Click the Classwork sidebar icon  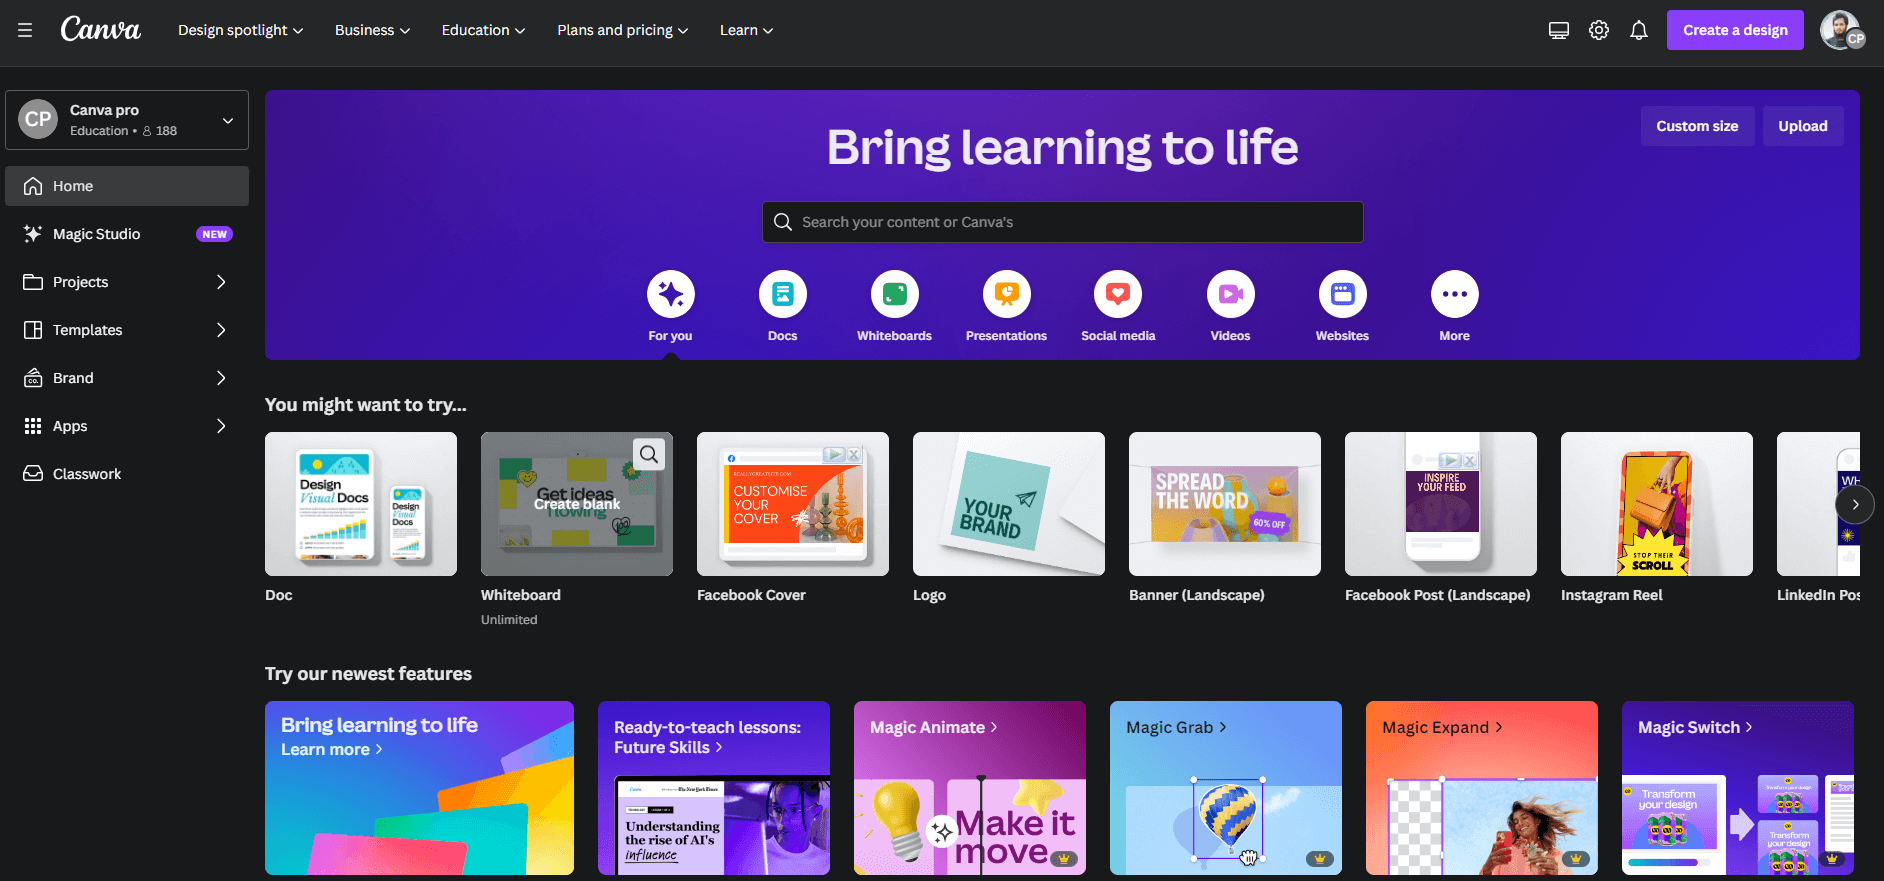33,474
